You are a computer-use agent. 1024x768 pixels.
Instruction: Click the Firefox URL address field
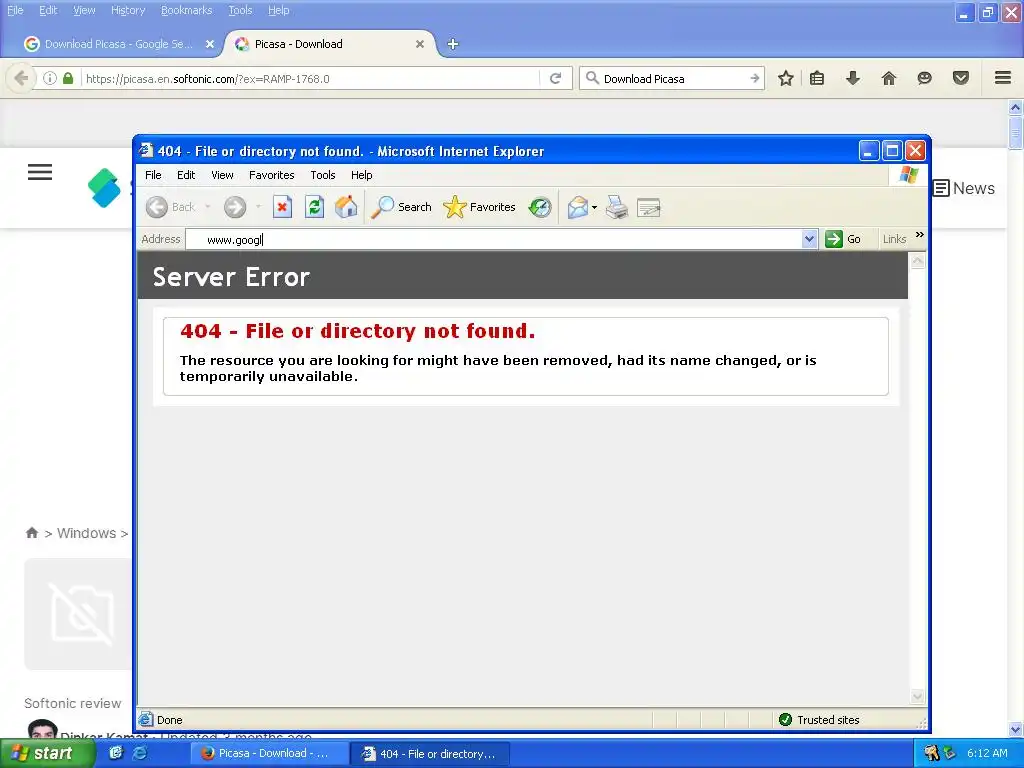click(311, 78)
